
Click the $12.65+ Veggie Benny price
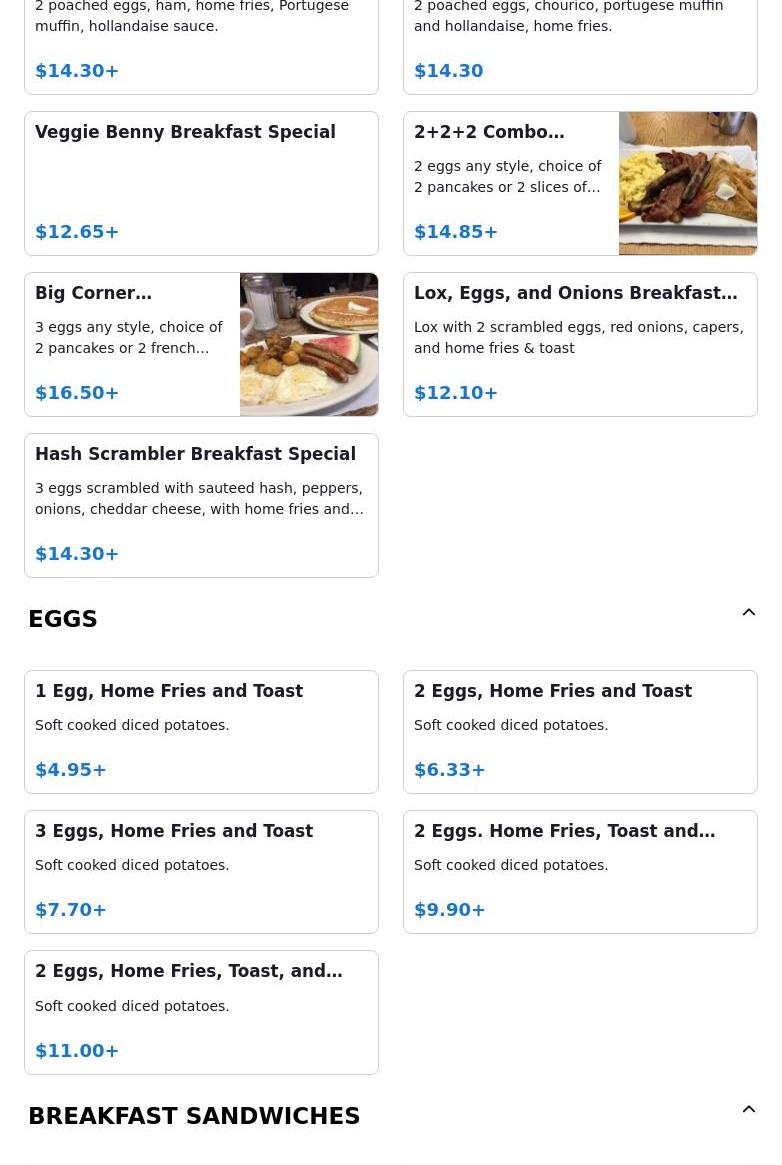click(76, 232)
